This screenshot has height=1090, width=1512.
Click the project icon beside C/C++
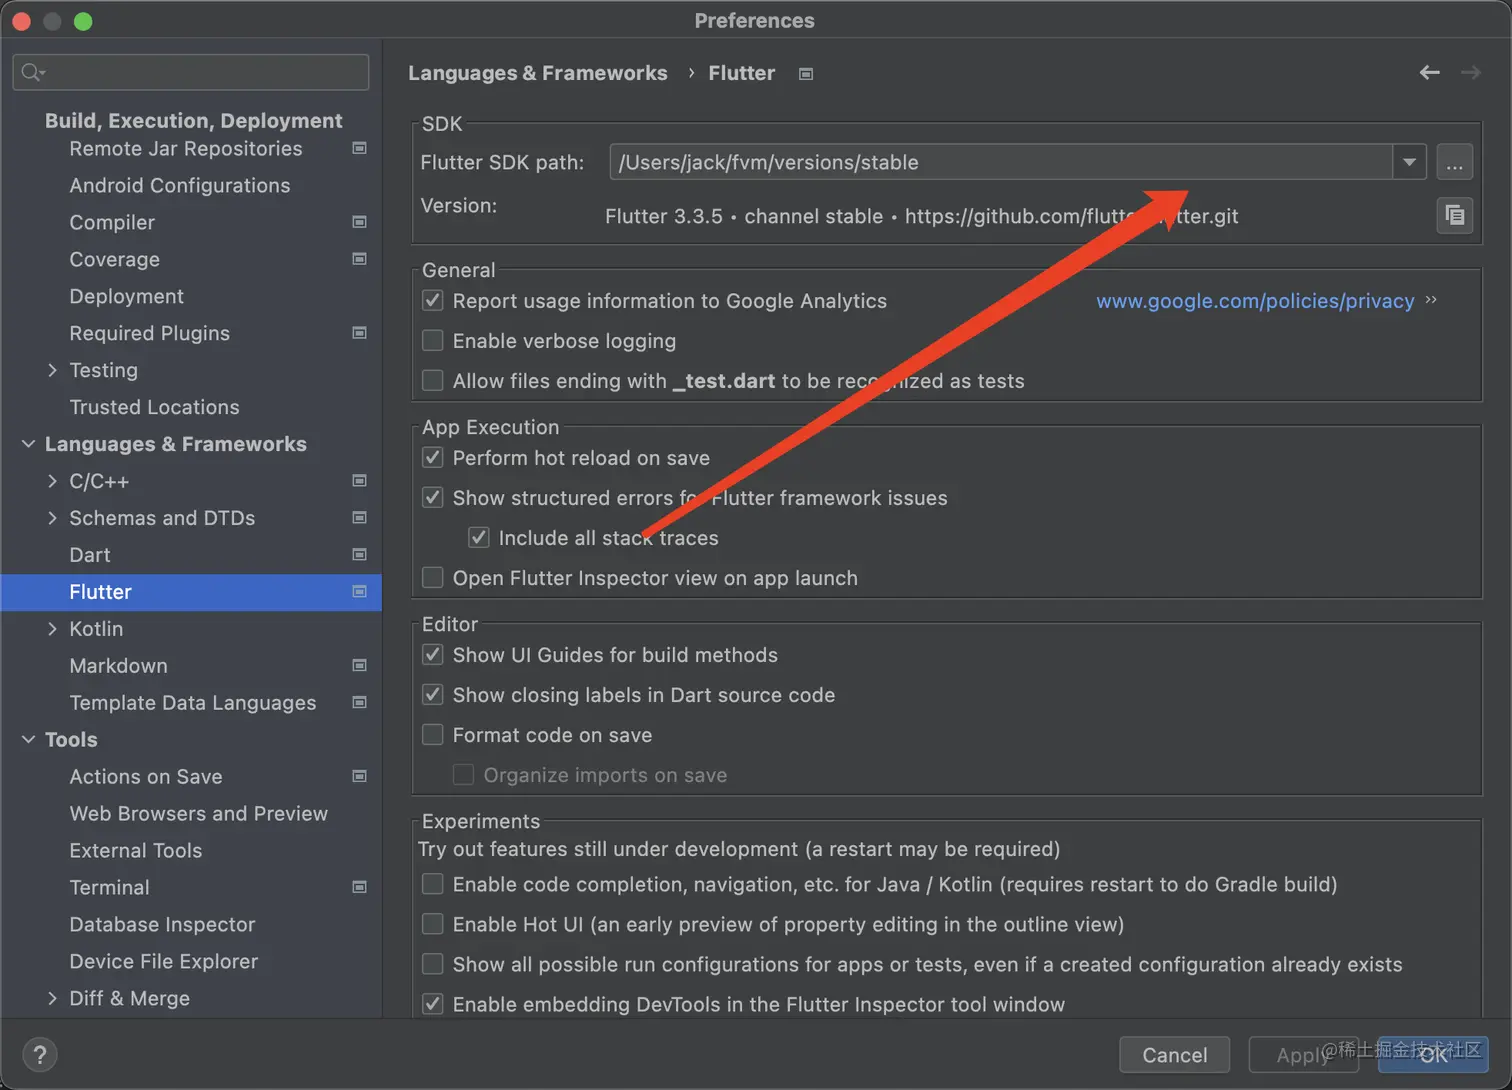pyautogui.click(x=360, y=481)
